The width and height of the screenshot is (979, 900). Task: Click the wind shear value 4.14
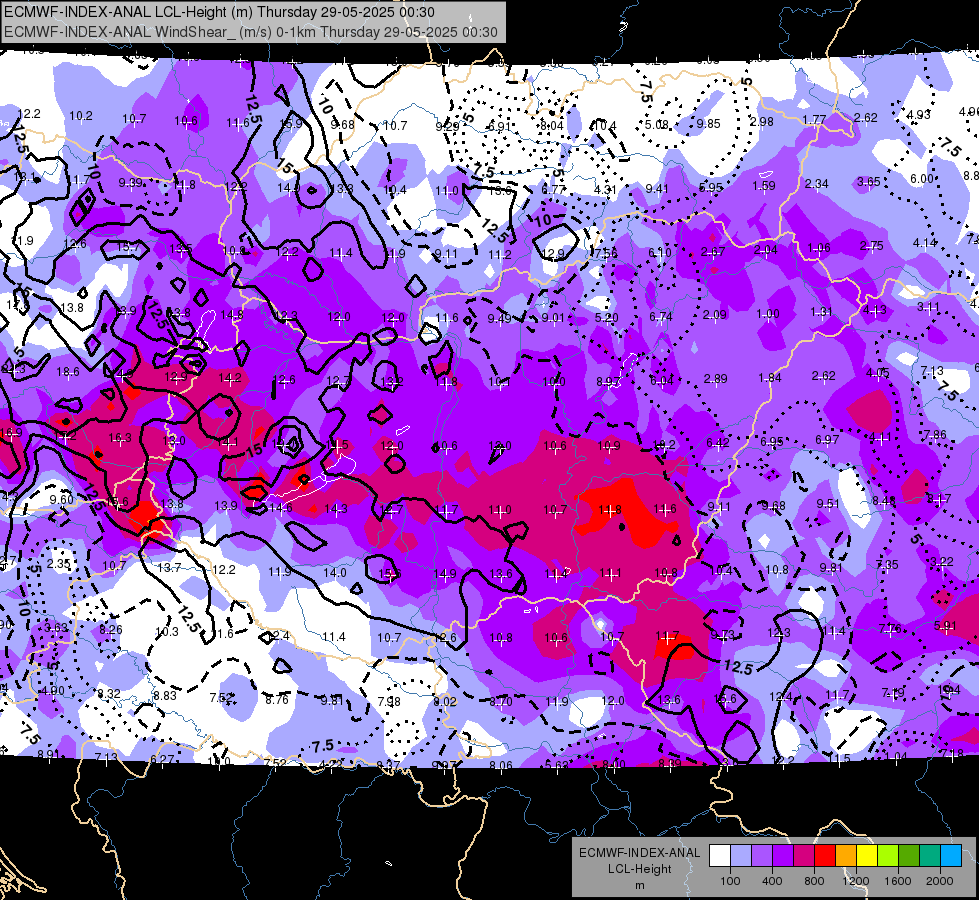(924, 242)
